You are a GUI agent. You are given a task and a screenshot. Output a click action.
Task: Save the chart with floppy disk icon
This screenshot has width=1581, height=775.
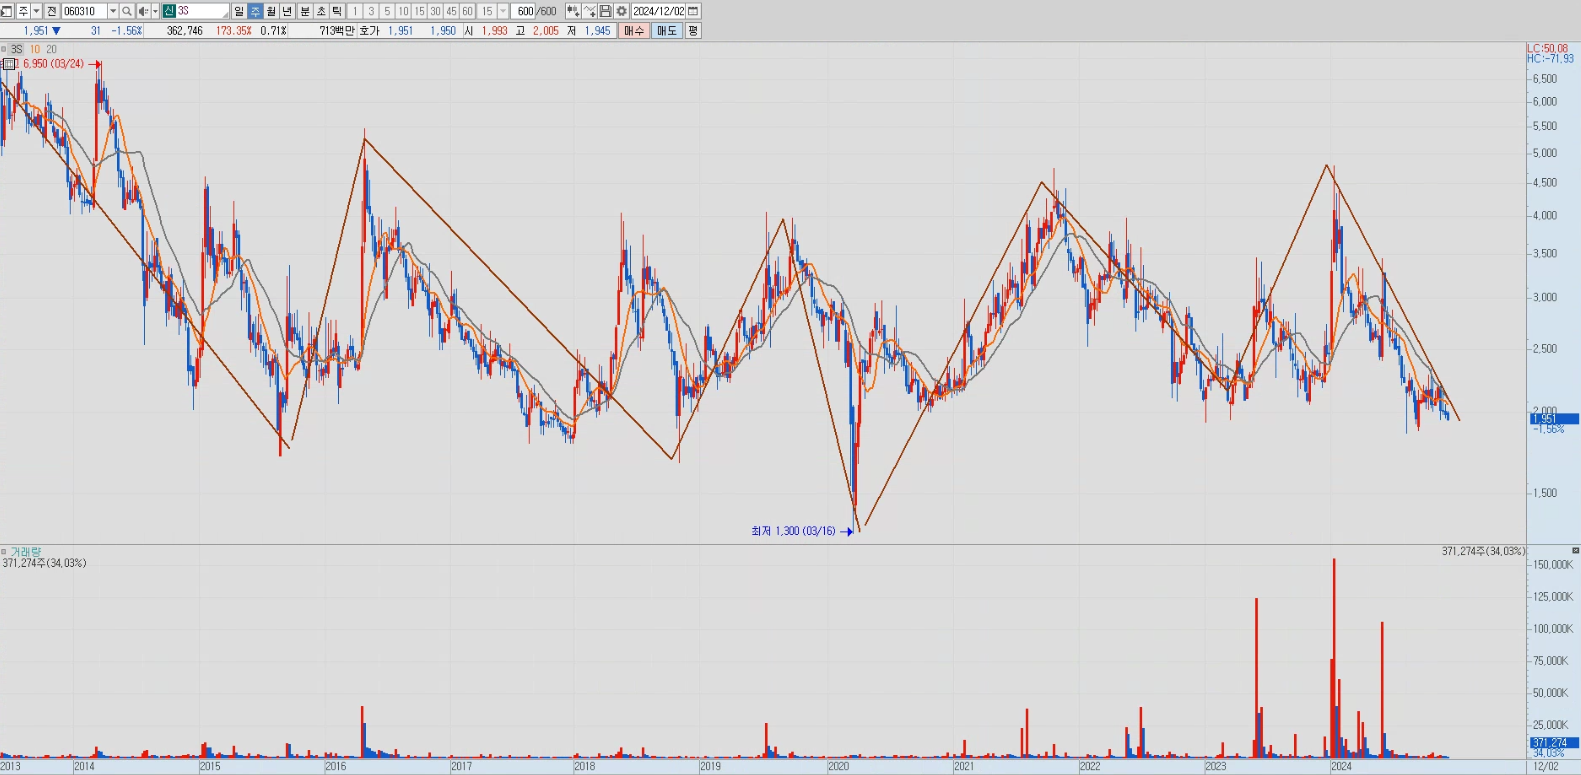point(606,11)
